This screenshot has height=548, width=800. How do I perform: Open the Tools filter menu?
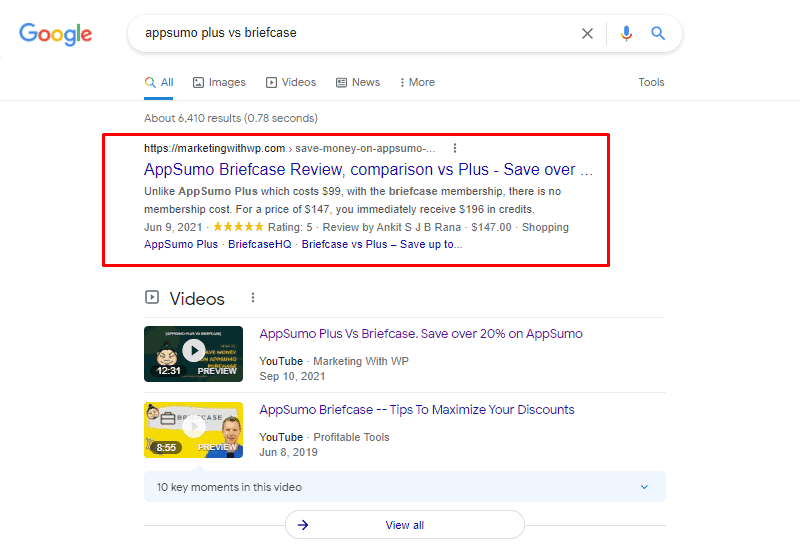coord(651,82)
